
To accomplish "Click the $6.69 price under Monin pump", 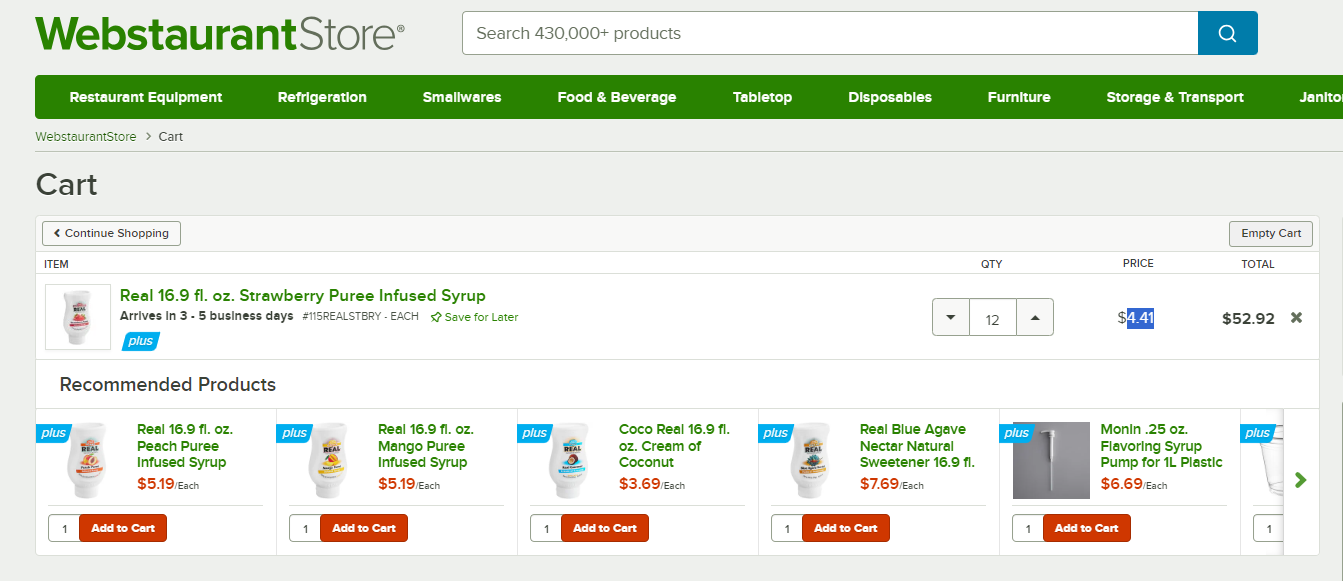I will point(1120,484).
